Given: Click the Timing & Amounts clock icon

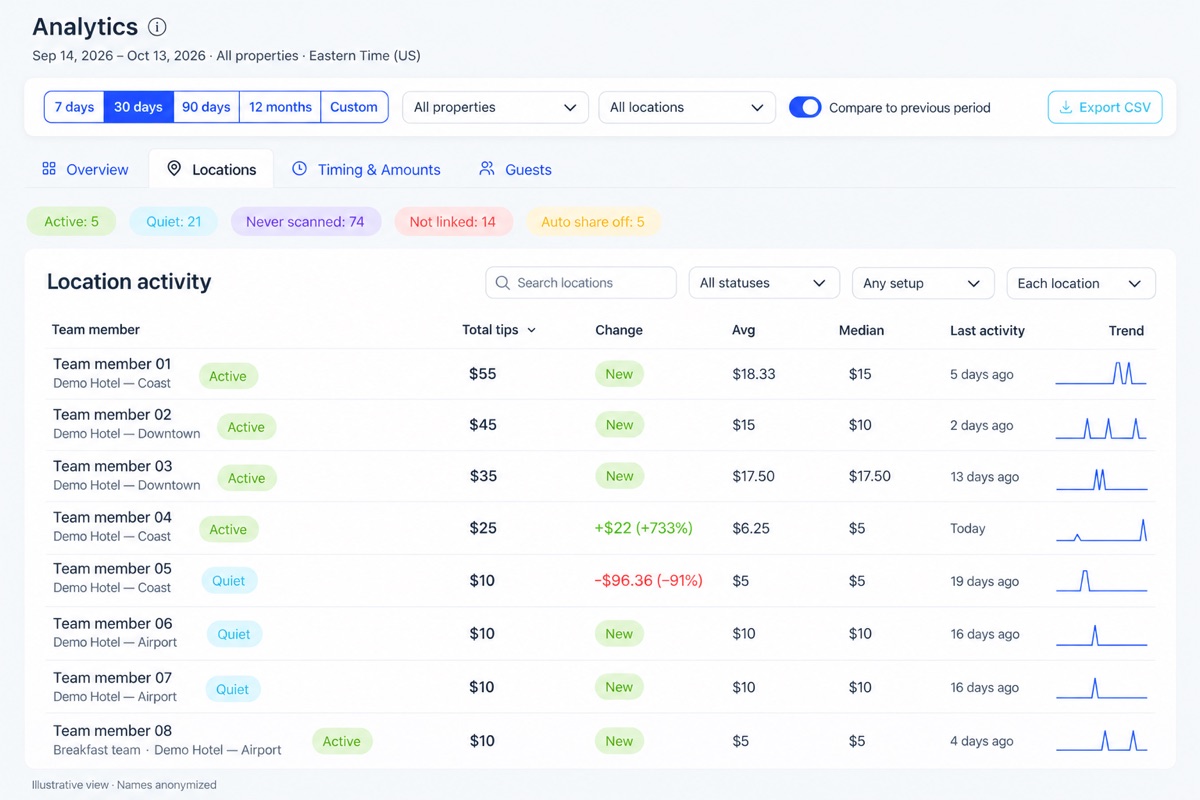Looking at the screenshot, I should [x=299, y=169].
